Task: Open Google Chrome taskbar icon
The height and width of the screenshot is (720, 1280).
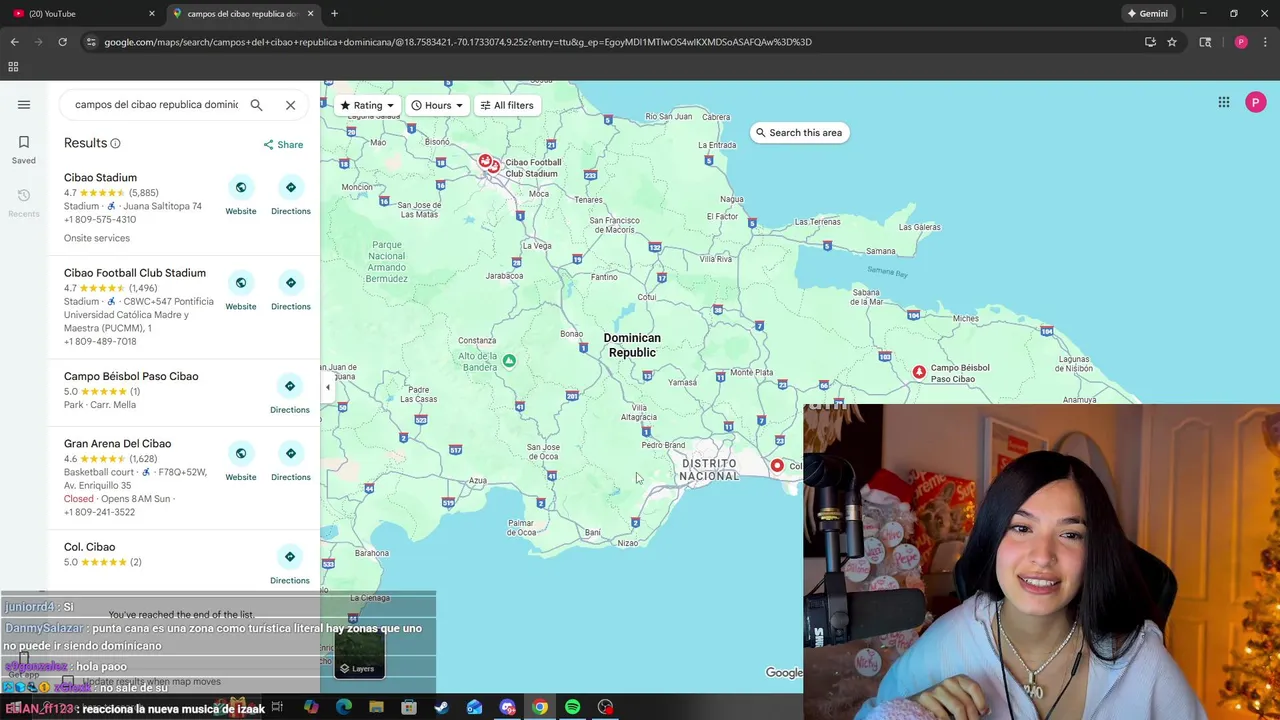Action: pyautogui.click(x=540, y=707)
